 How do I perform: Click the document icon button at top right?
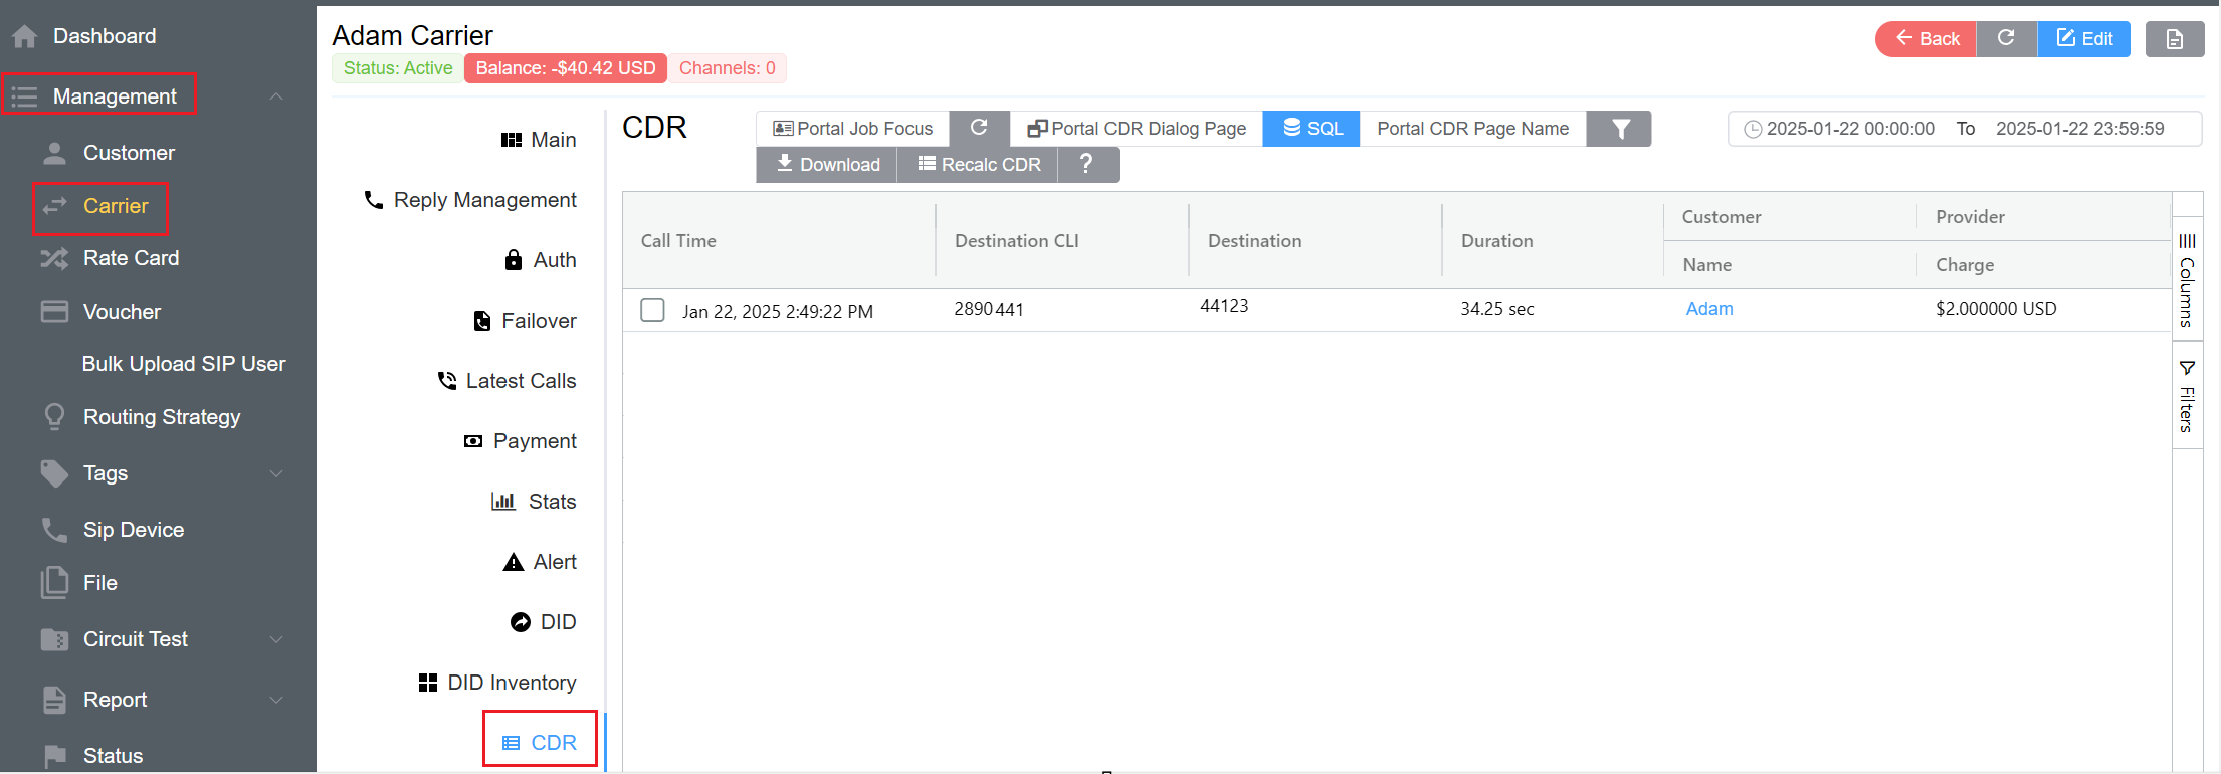point(2174,39)
